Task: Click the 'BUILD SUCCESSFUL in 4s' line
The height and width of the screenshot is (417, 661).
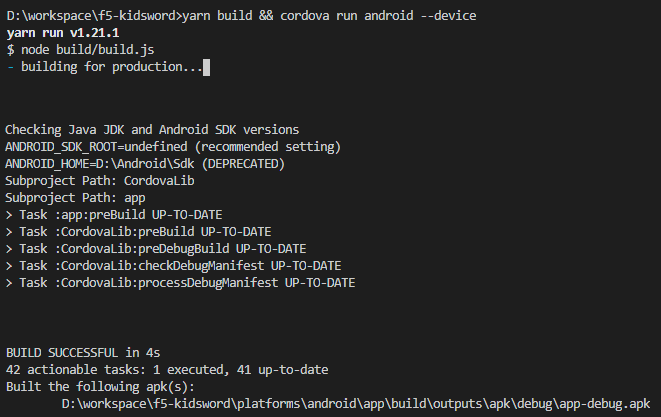Action: click(83, 352)
